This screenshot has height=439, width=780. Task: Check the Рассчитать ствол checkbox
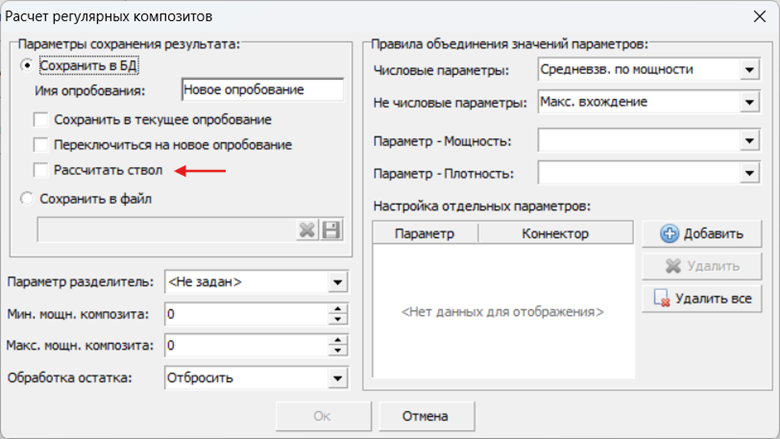pos(42,171)
